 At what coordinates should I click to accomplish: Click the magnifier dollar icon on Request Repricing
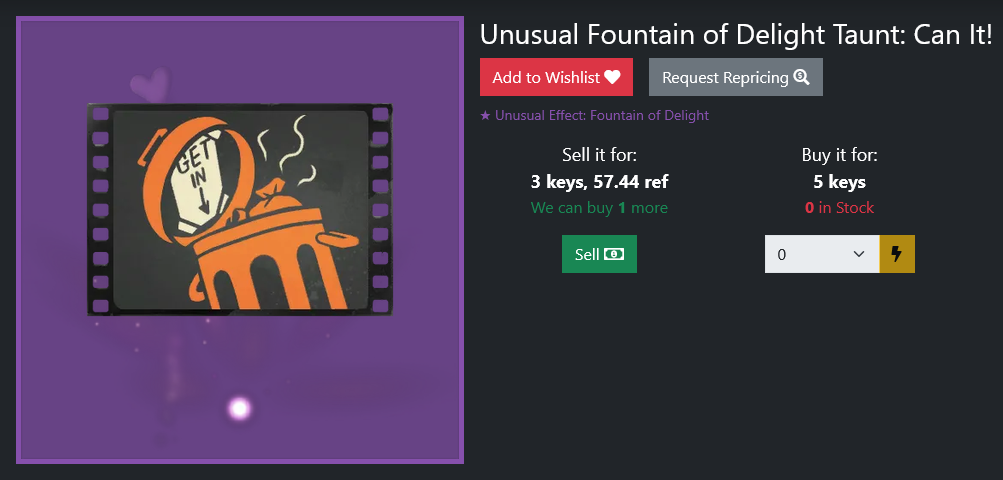[802, 77]
